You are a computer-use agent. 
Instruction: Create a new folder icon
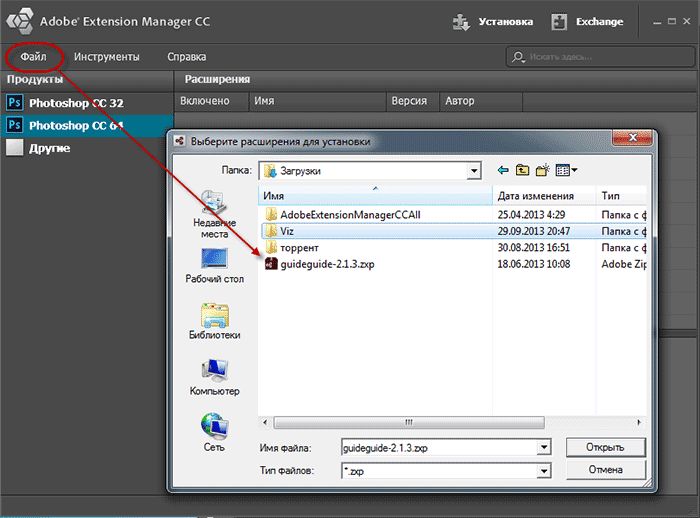[x=542, y=170]
